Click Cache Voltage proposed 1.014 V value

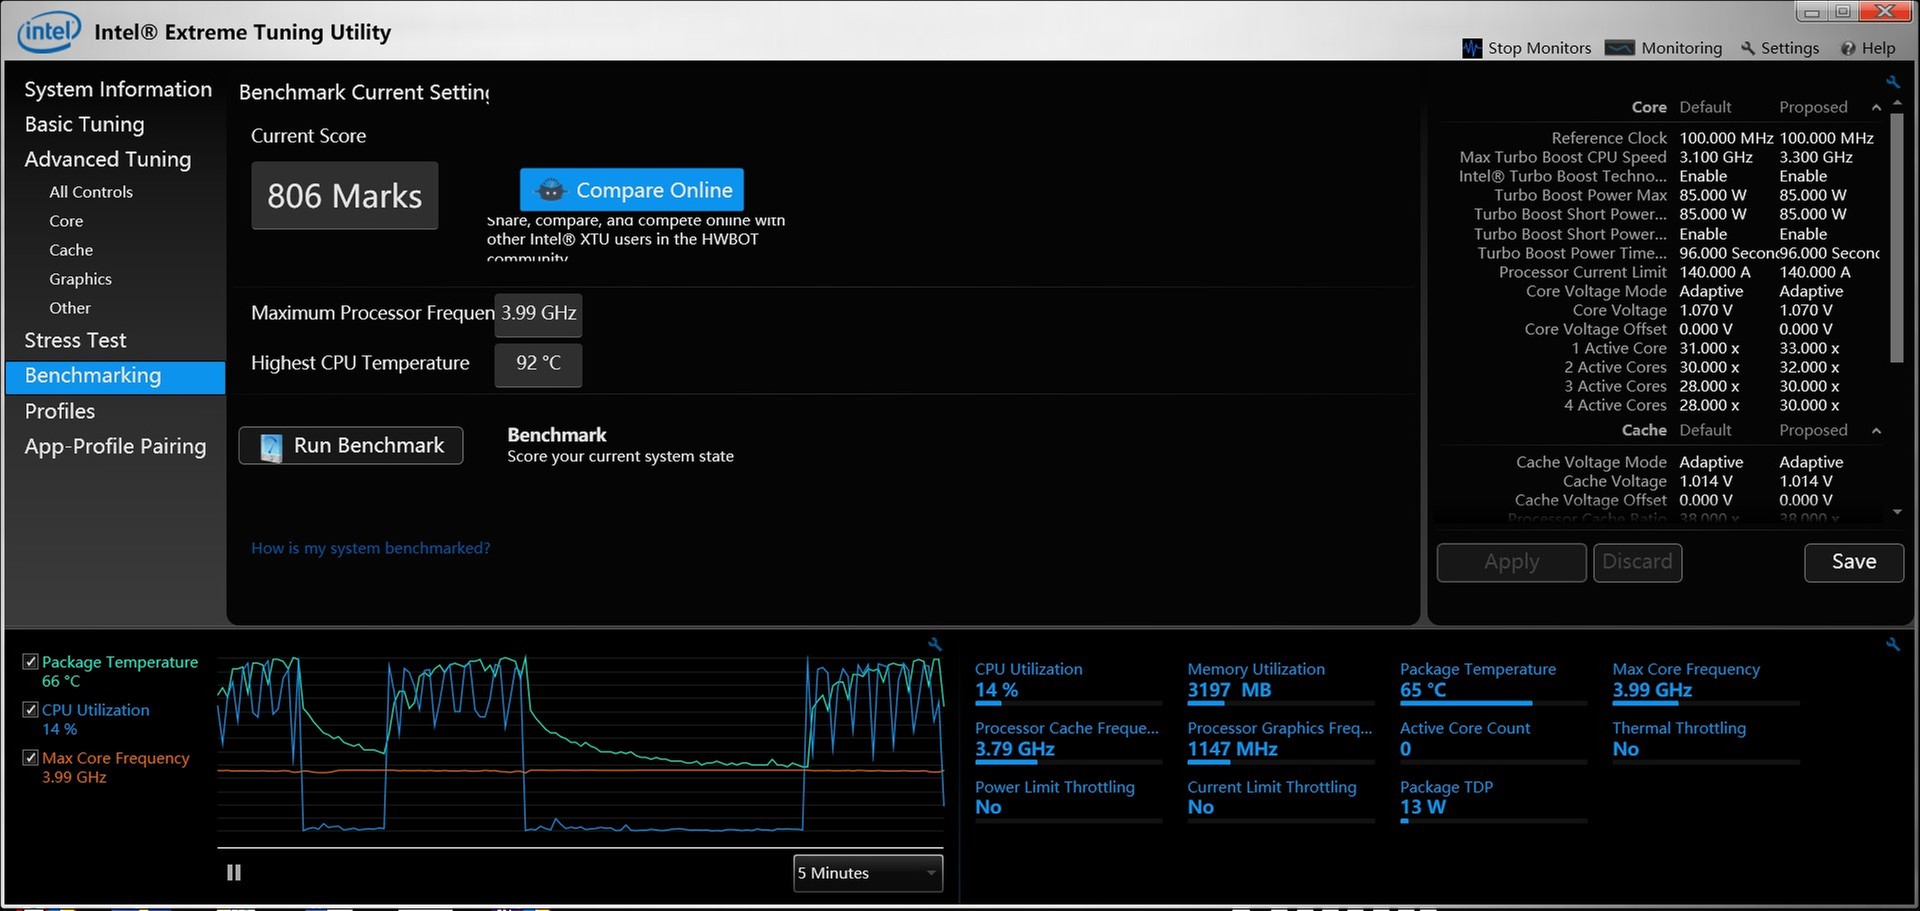(x=1806, y=481)
